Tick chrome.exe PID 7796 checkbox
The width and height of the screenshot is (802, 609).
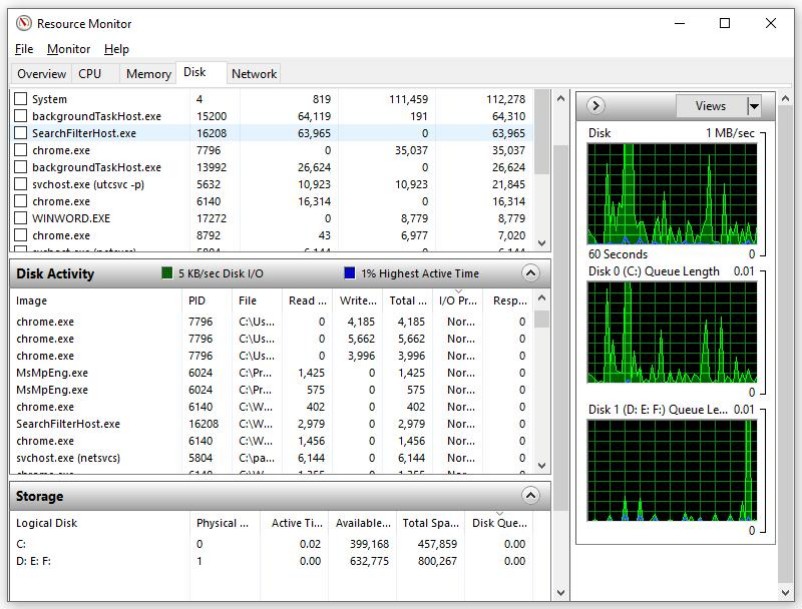pos(20,150)
